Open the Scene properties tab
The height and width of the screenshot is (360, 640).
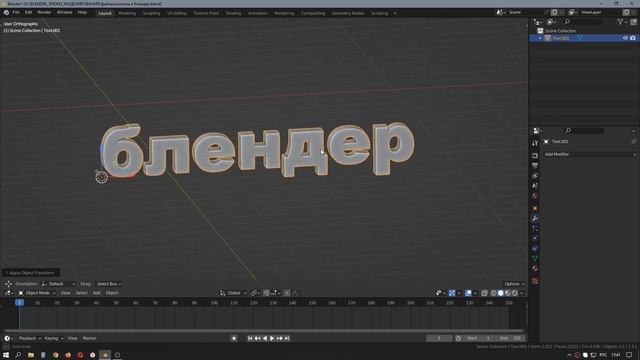535,186
